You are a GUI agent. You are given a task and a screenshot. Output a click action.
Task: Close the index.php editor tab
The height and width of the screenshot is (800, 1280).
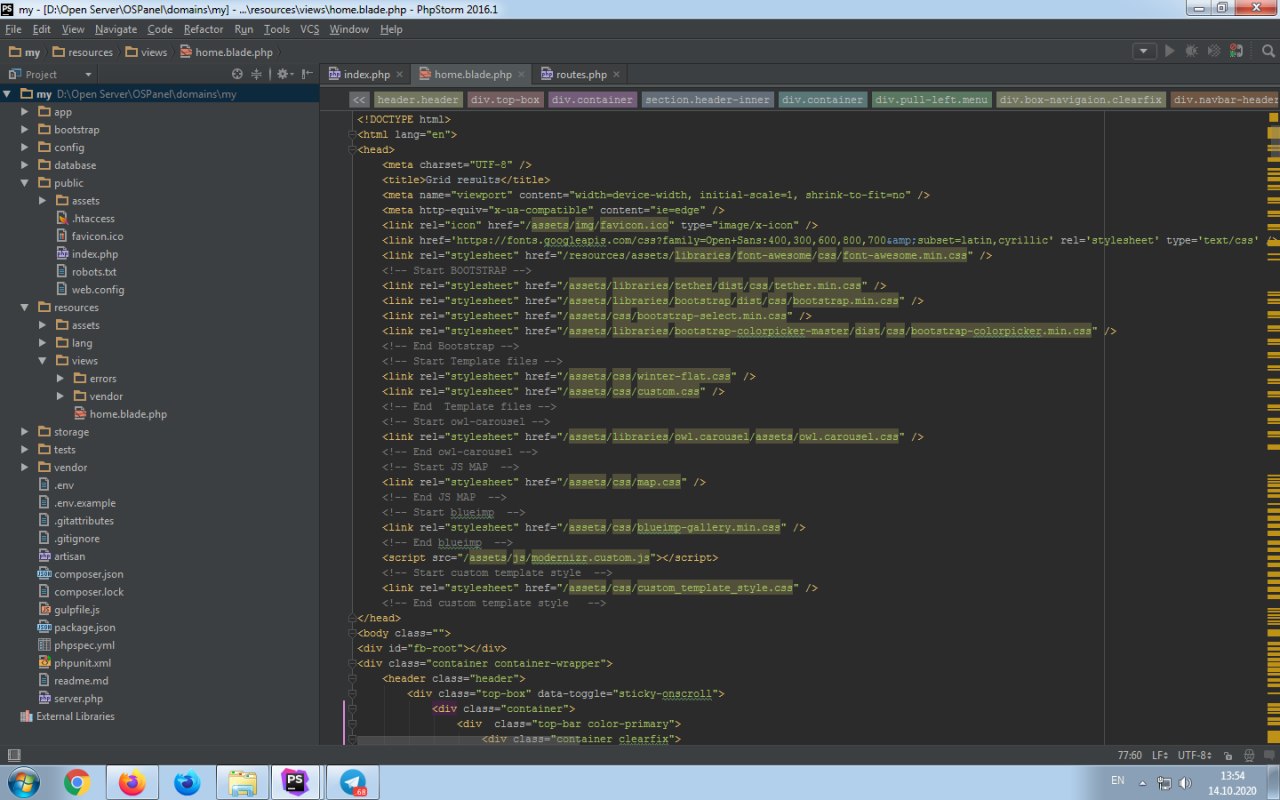click(x=400, y=74)
